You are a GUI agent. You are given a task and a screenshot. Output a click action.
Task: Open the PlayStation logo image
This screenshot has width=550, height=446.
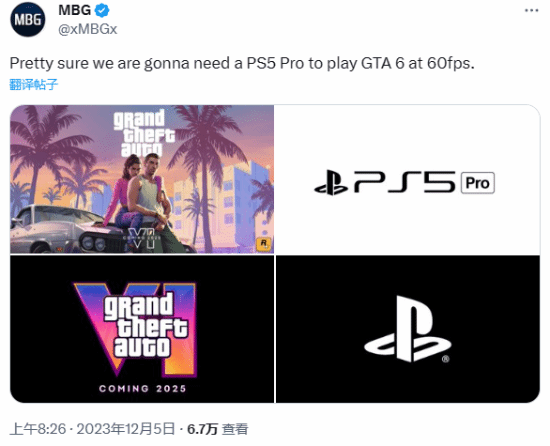tap(408, 329)
